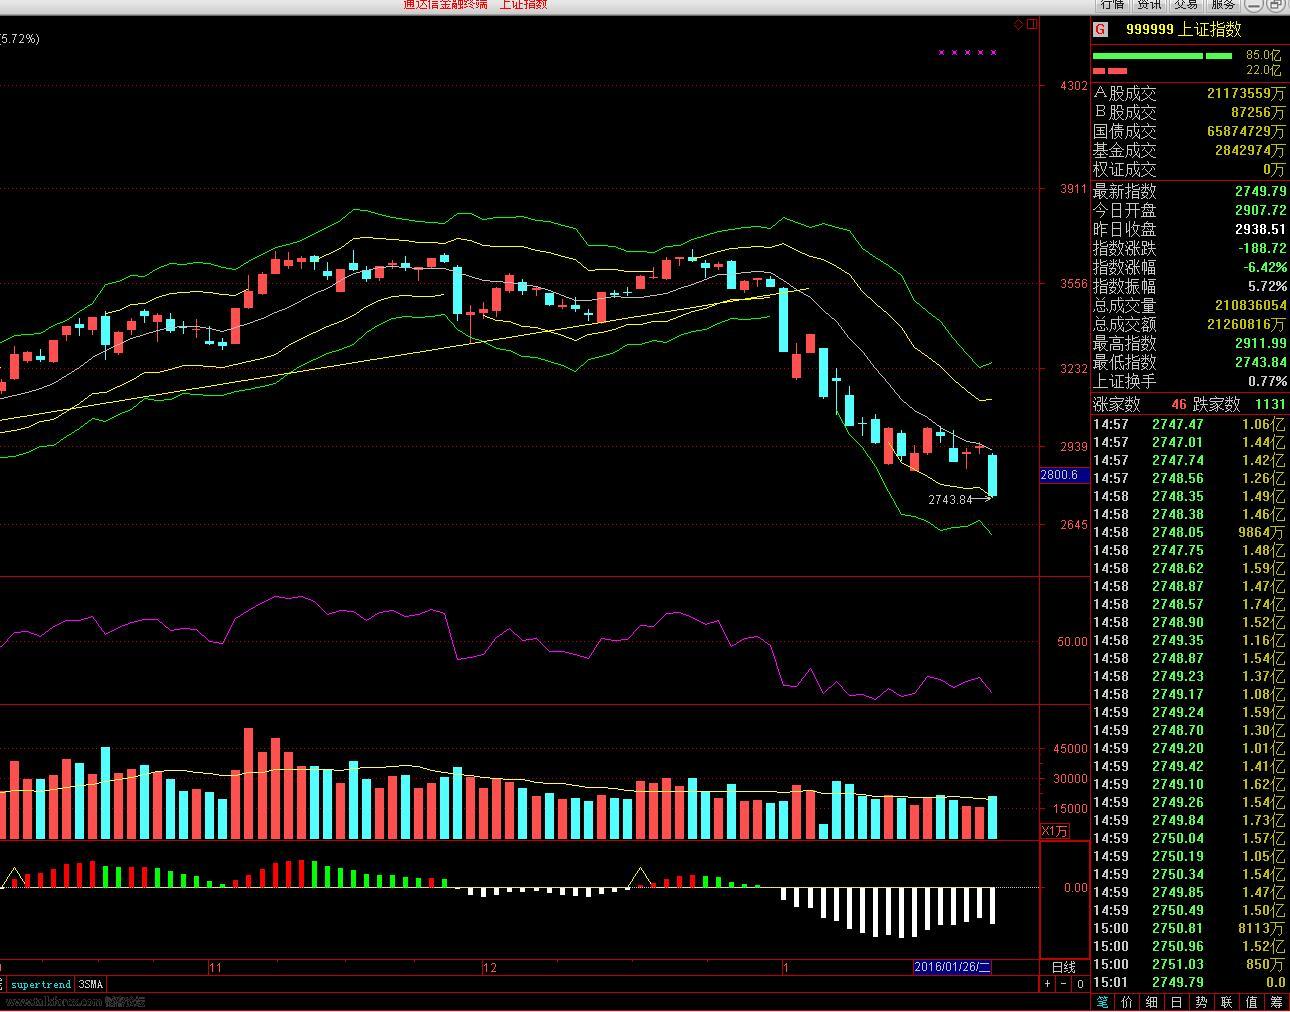The image size is (1290, 1012).
Task: Open the 交易 trading menu
Action: 1186,5
